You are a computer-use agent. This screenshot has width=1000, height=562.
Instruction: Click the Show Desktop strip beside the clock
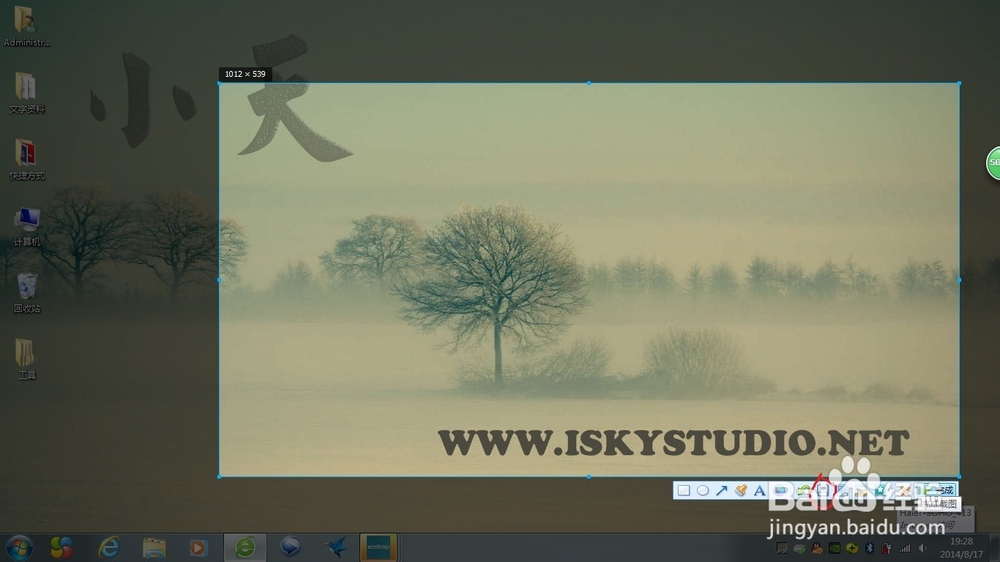994,548
